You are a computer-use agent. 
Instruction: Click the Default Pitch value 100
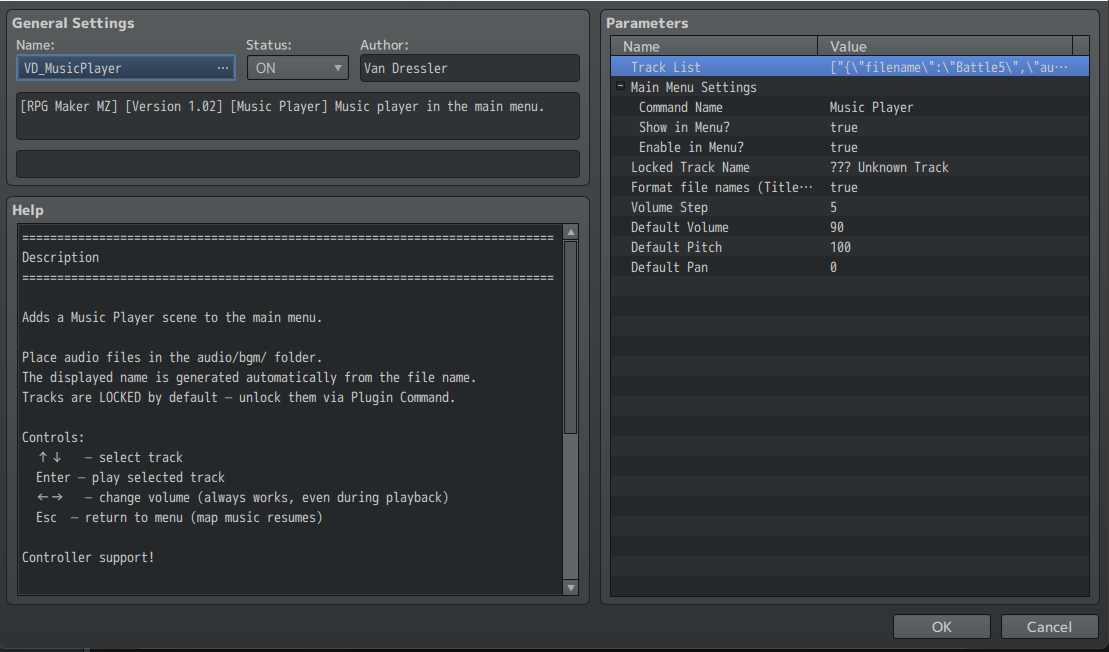pyautogui.click(x=840, y=247)
